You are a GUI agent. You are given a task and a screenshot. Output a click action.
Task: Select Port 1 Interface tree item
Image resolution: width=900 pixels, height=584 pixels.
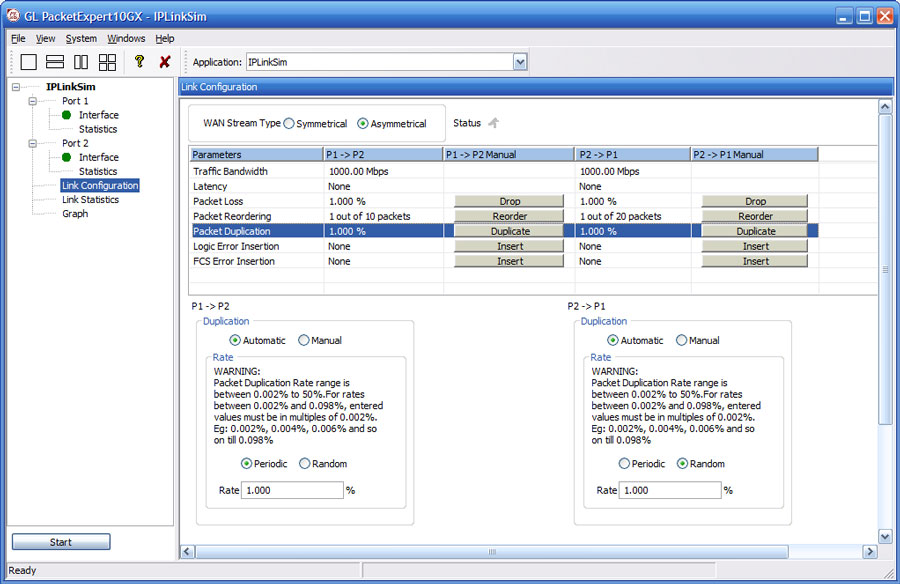(x=99, y=115)
